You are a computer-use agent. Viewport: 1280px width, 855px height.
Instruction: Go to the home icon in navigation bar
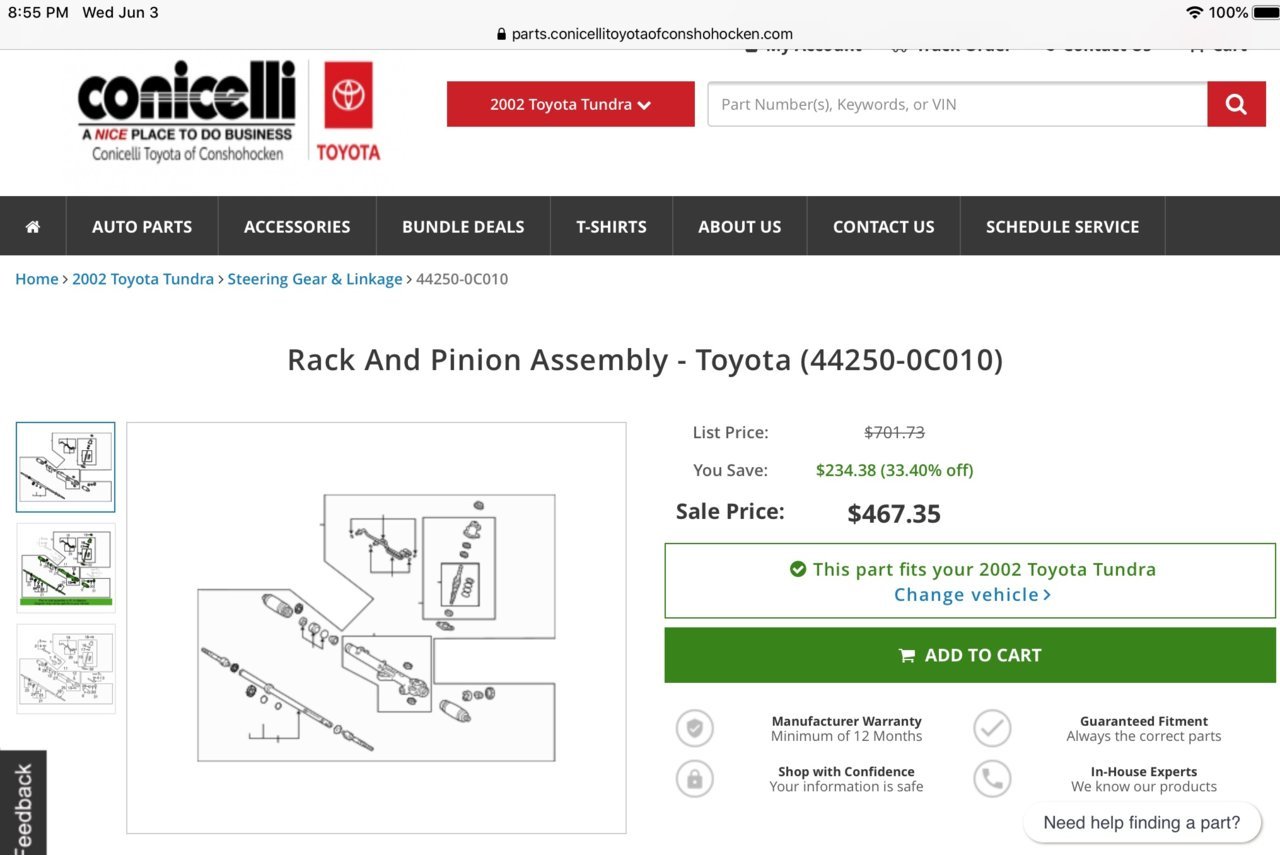(33, 226)
